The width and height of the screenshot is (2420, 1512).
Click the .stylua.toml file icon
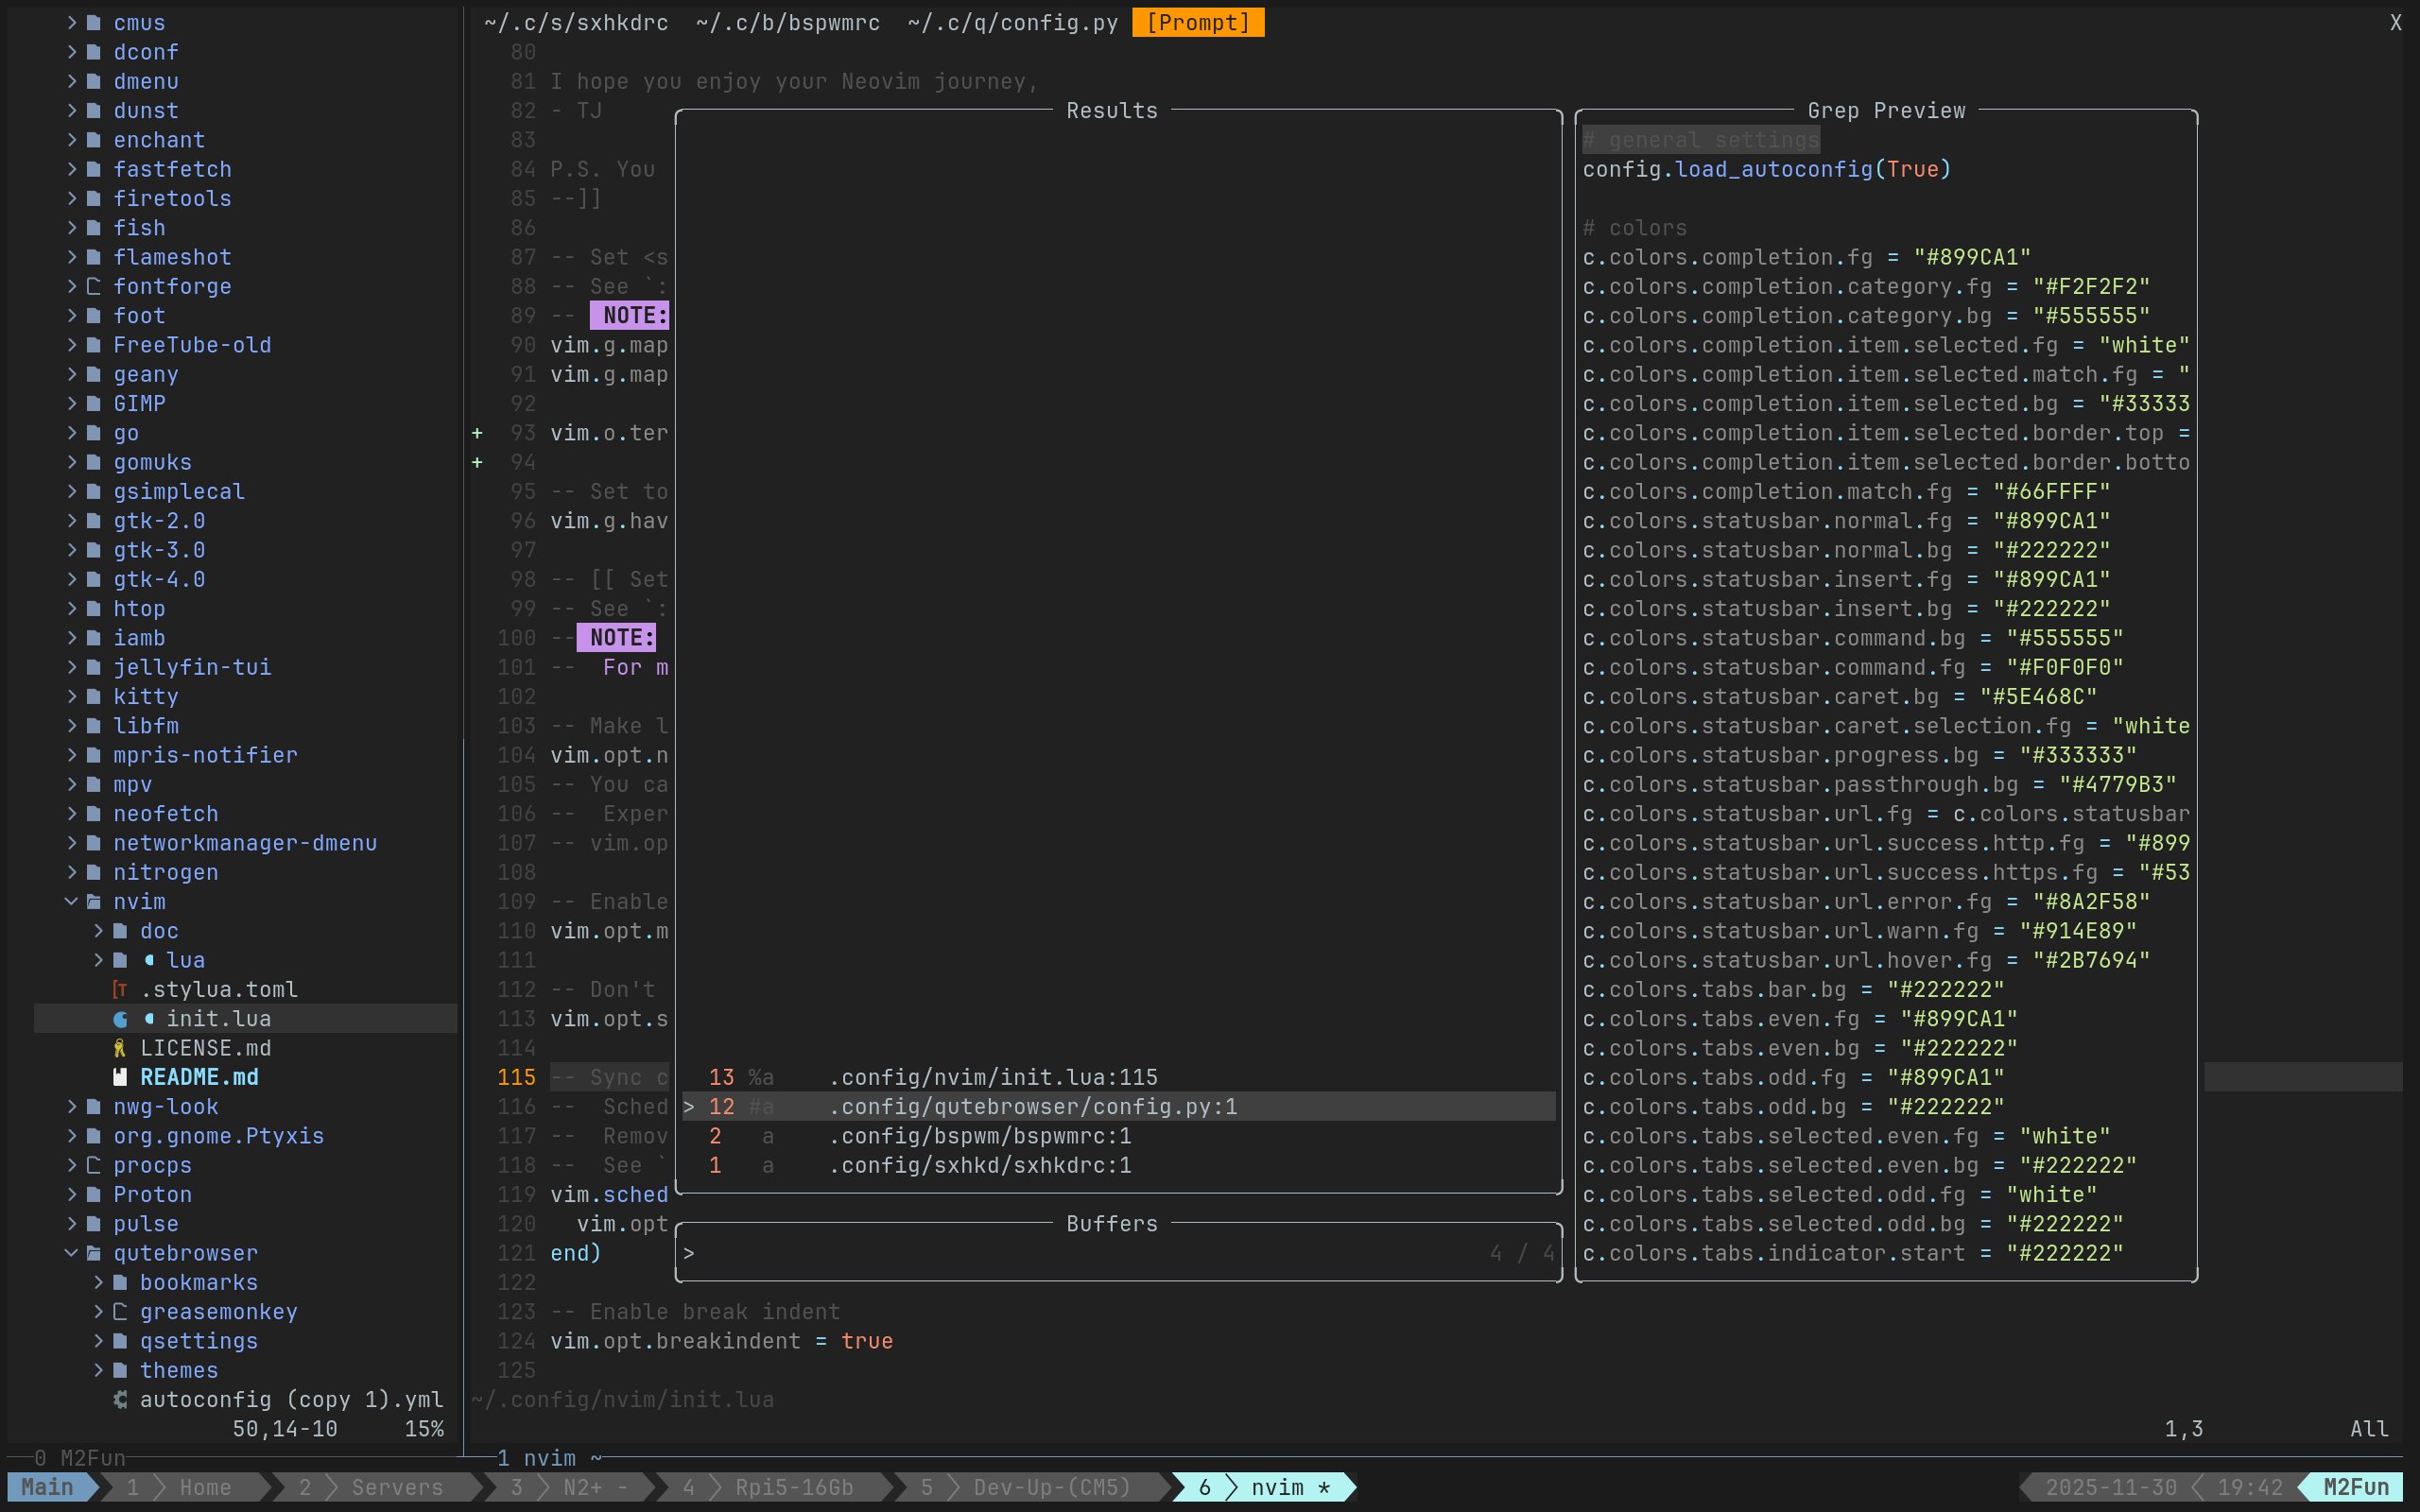coord(120,989)
